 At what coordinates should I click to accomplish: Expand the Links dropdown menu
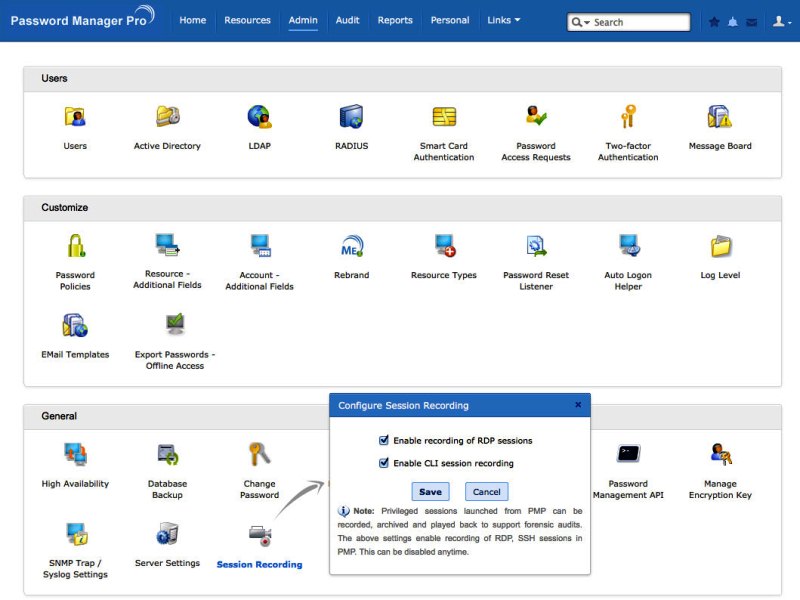tap(504, 20)
